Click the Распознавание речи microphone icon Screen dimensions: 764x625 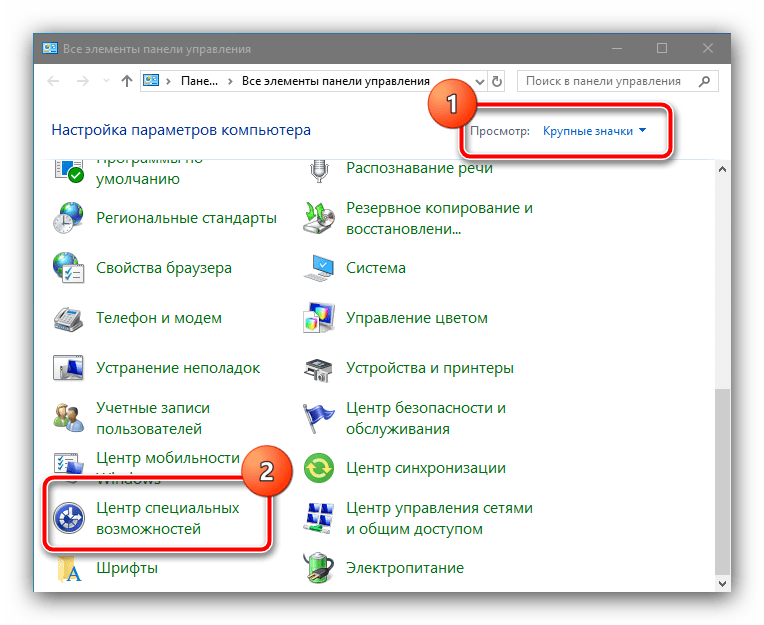point(319,170)
